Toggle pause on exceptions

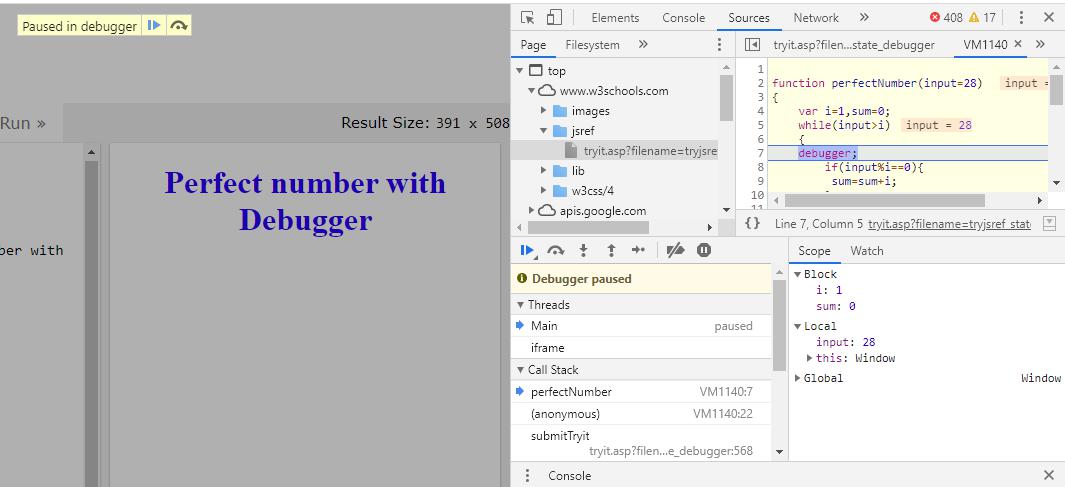704,251
